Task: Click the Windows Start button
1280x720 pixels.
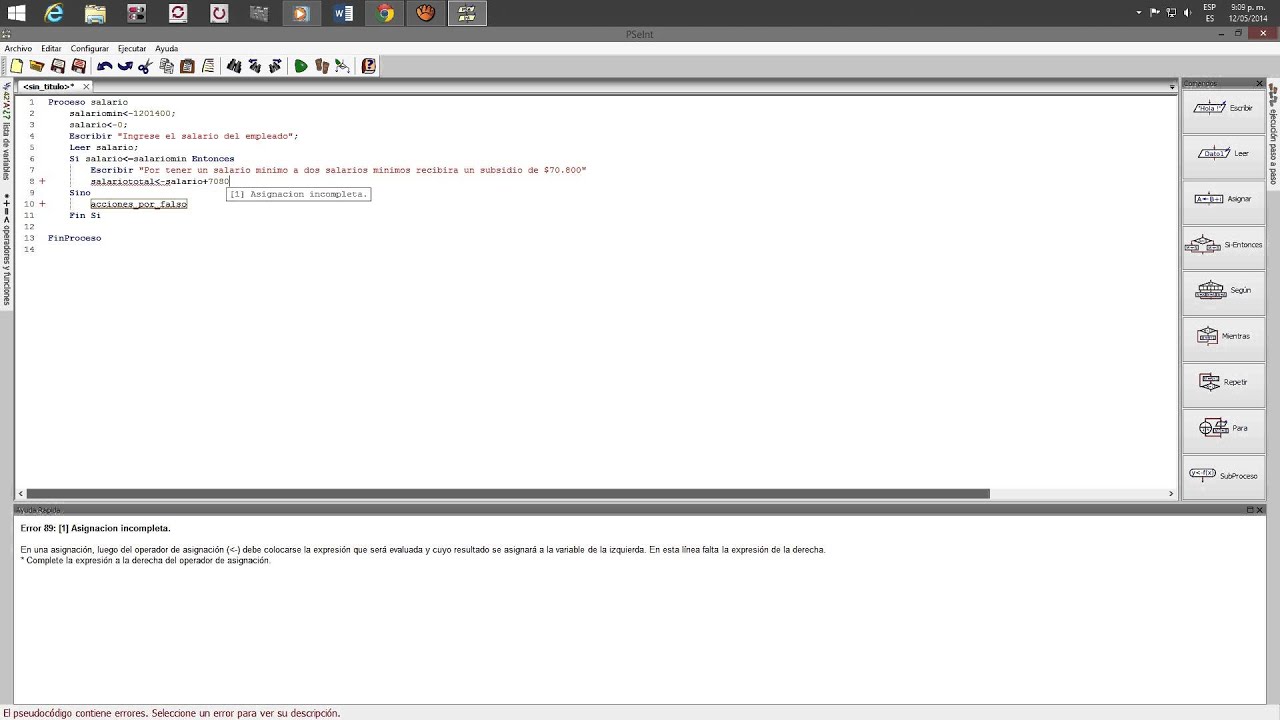Action: pos(16,13)
